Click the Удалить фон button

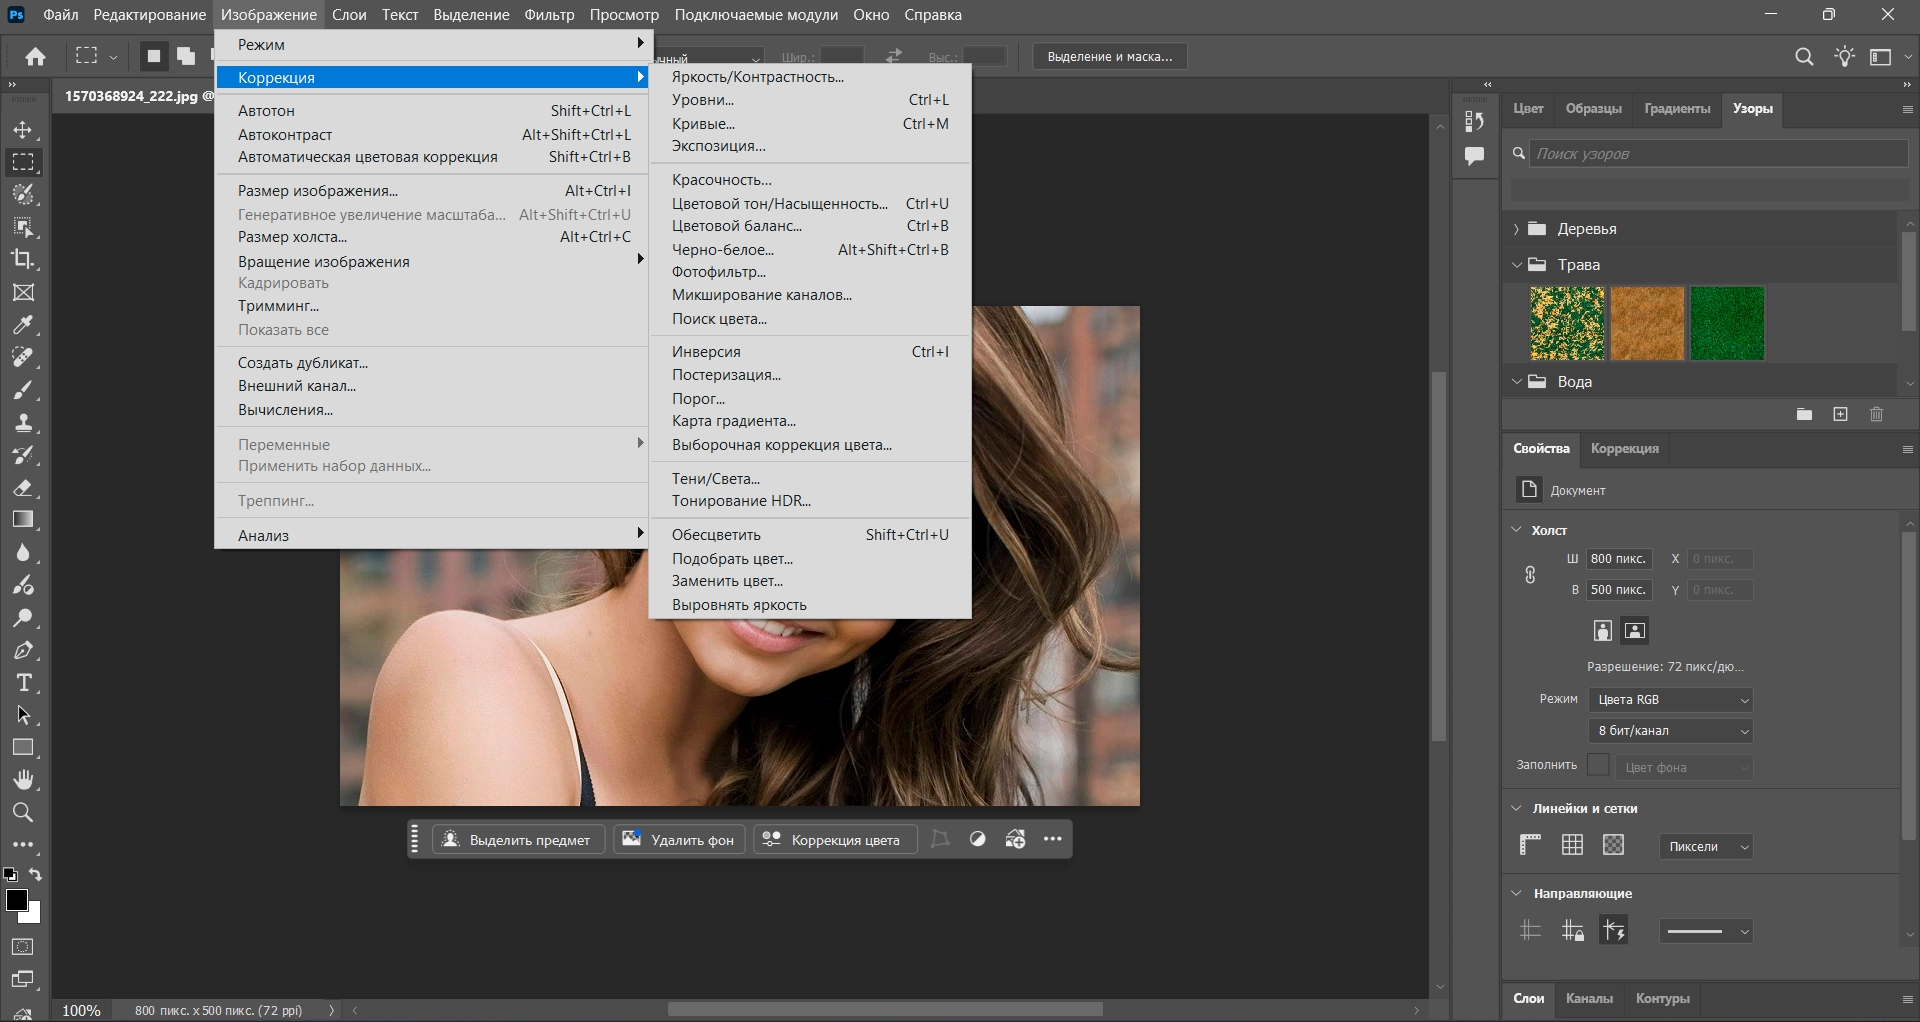pos(679,840)
